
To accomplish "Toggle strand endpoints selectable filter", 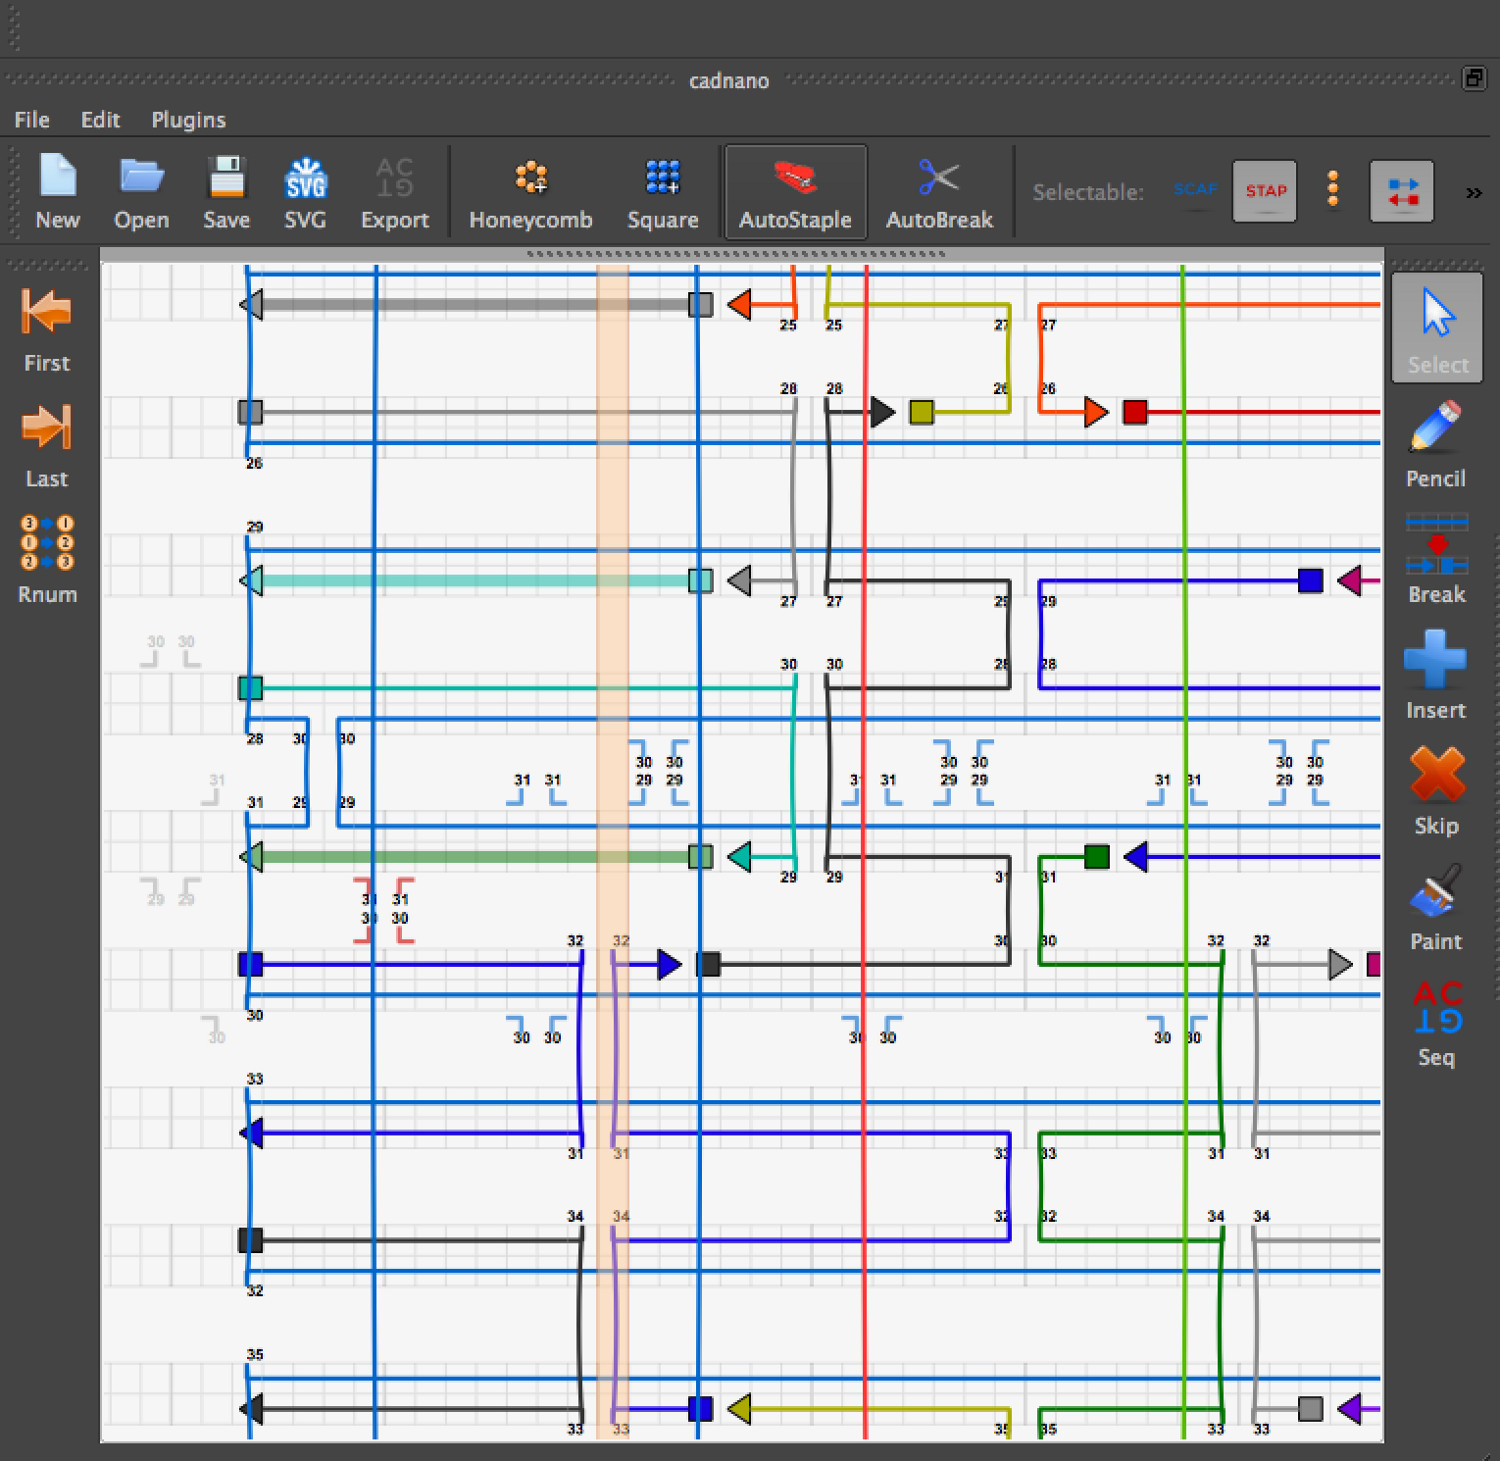I will coord(1401,191).
